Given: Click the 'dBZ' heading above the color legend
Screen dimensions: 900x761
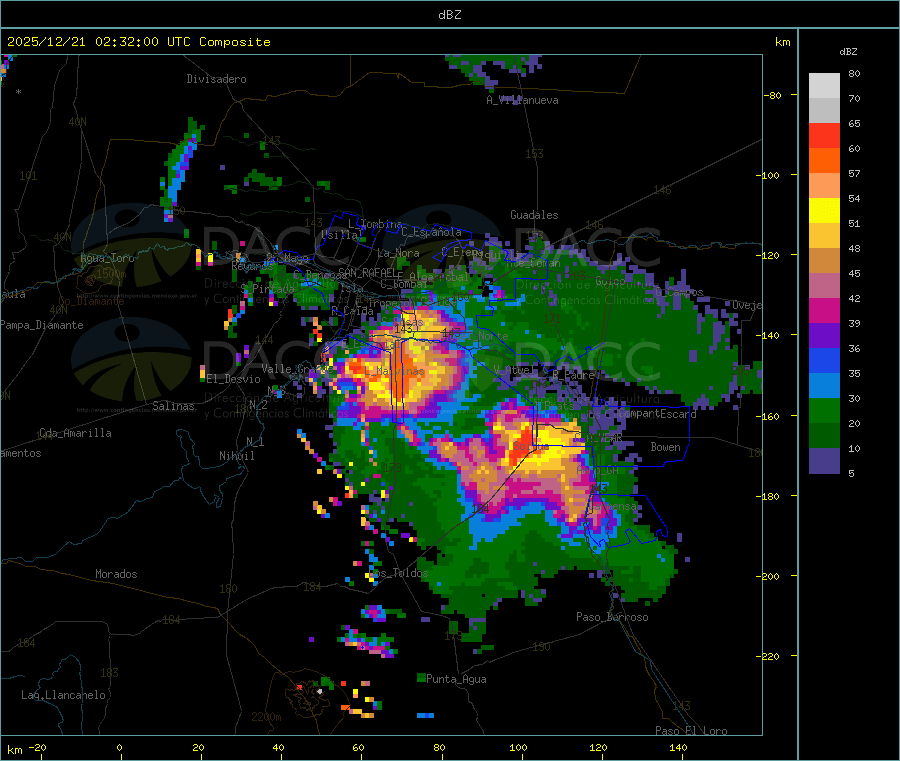Looking at the screenshot, I should click(848, 52).
